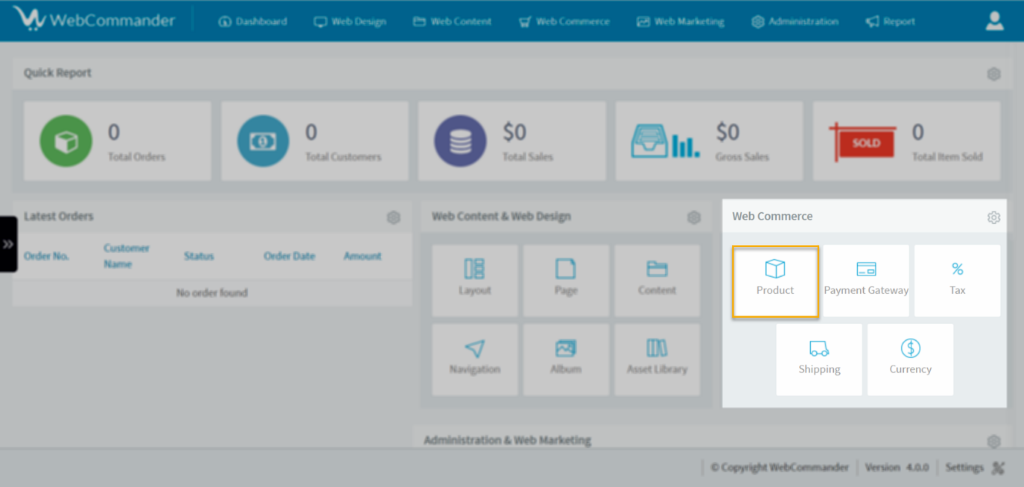Click the Quick Report settings gear
This screenshot has width=1024, height=487.
pyautogui.click(x=993, y=74)
